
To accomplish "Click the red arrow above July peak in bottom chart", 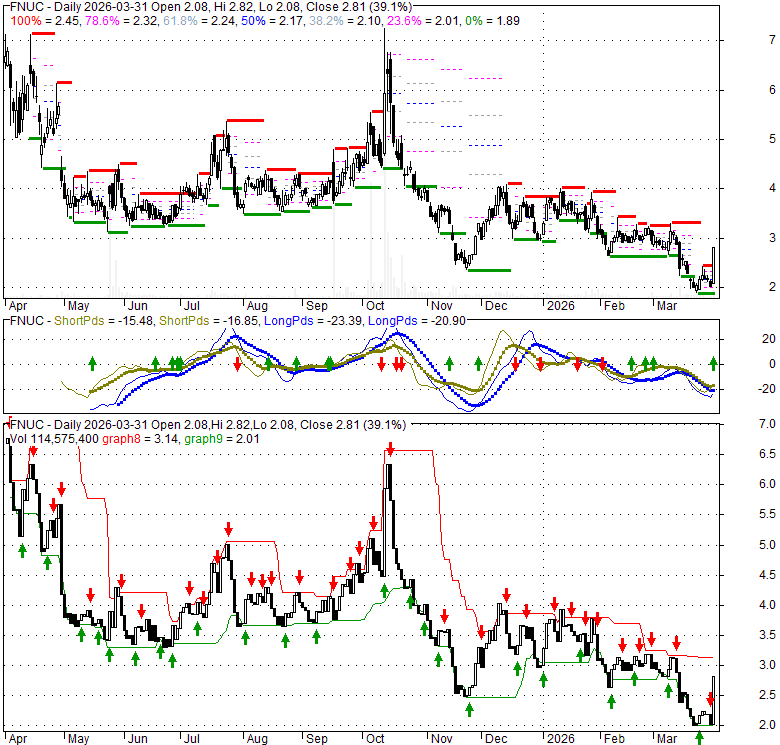I will tap(229, 528).
